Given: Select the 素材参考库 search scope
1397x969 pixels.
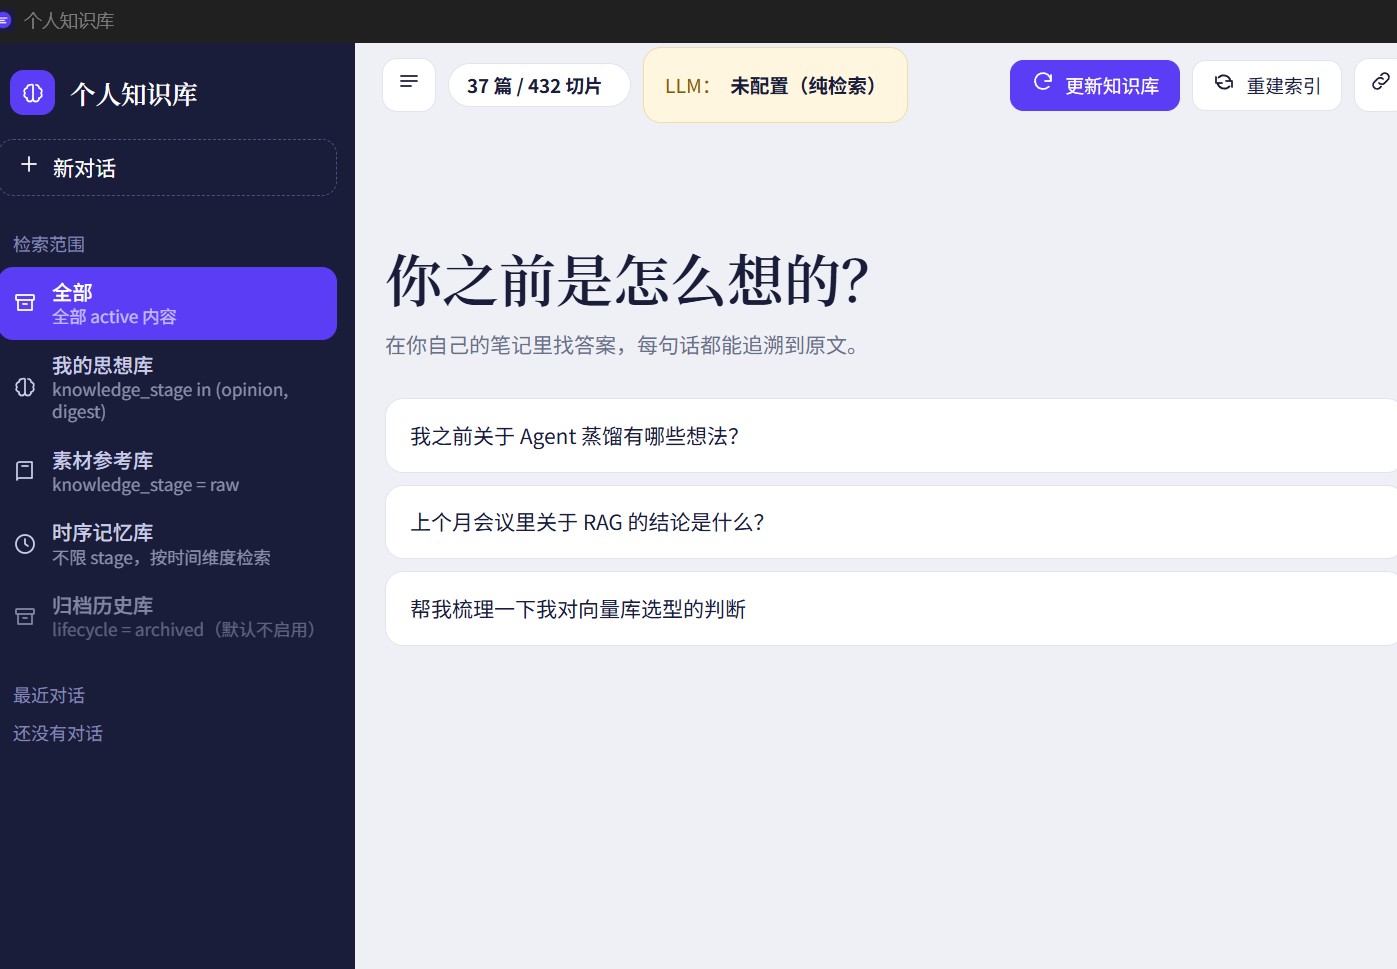Looking at the screenshot, I should tap(168, 471).
